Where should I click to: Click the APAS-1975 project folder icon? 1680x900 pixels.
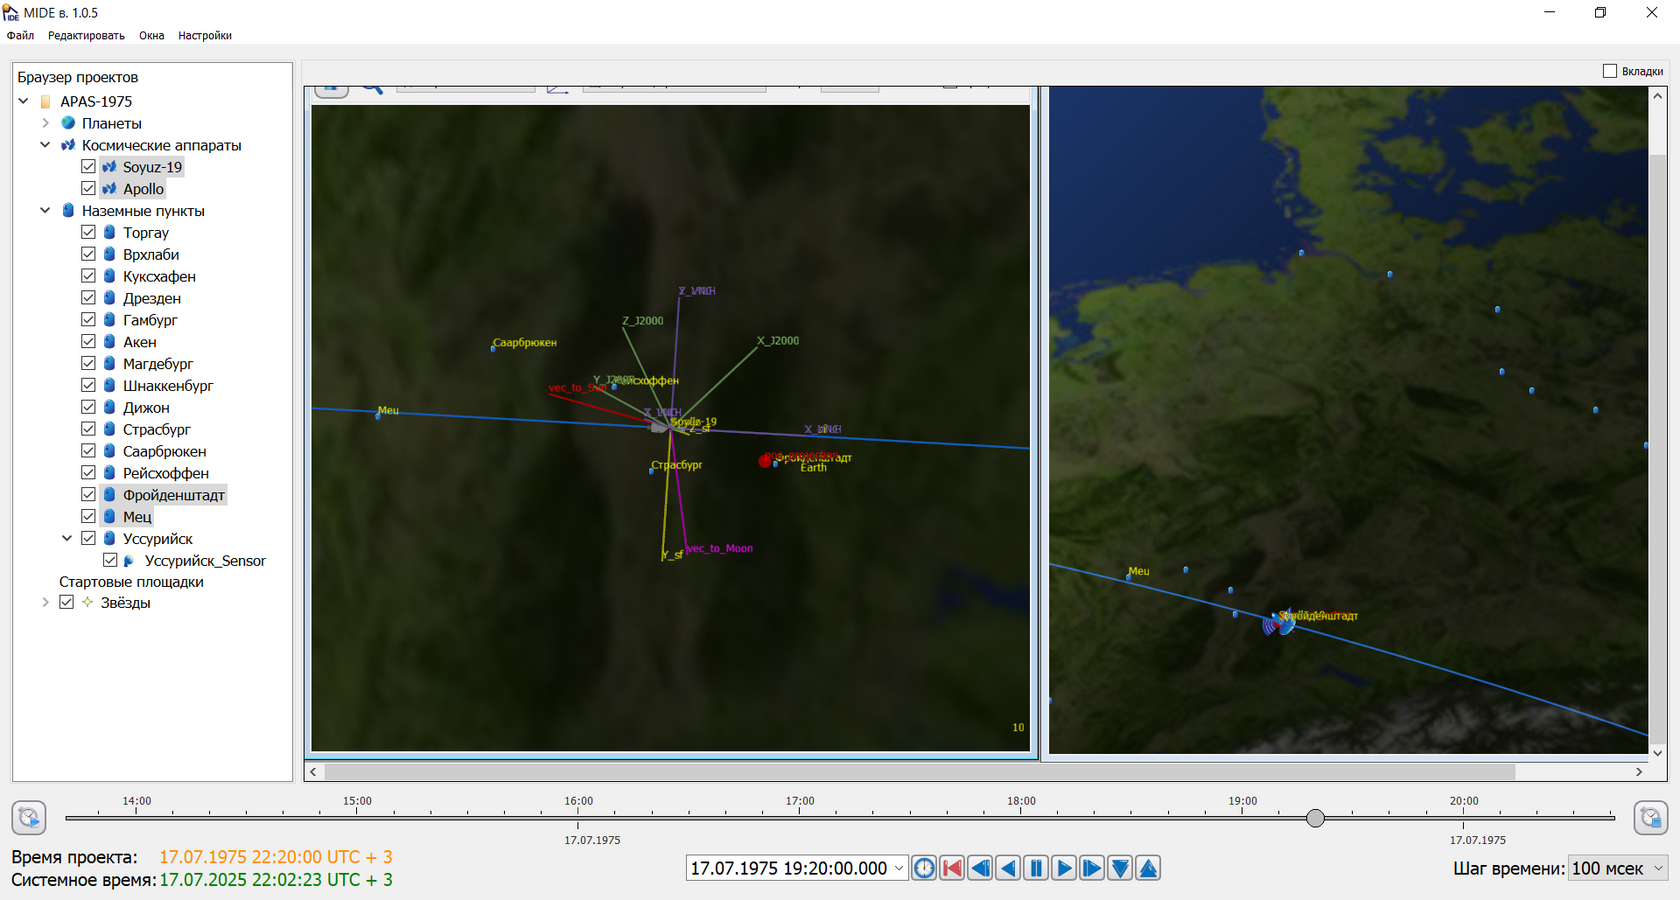tap(45, 101)
